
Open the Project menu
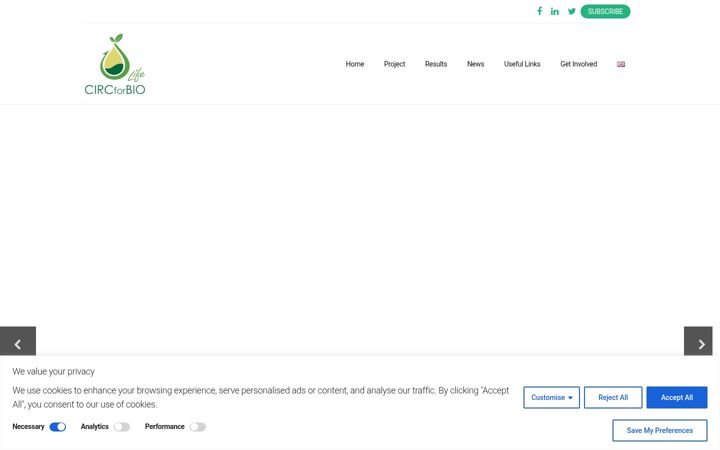[394, 64]
